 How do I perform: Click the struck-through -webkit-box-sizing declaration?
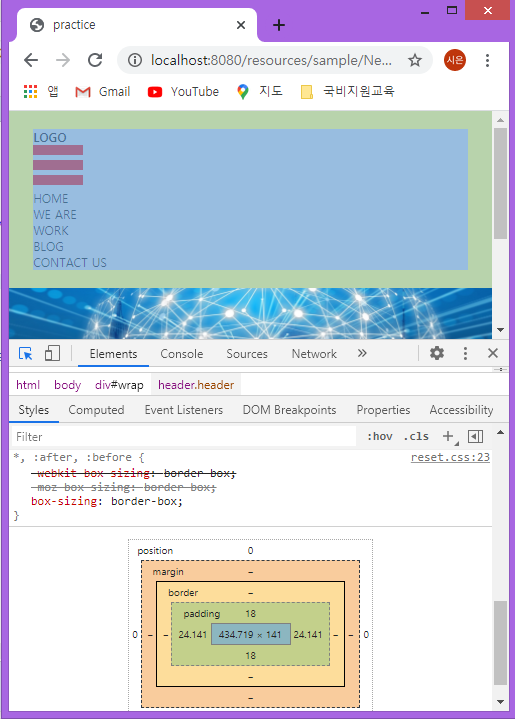click(x=133, y=473)
